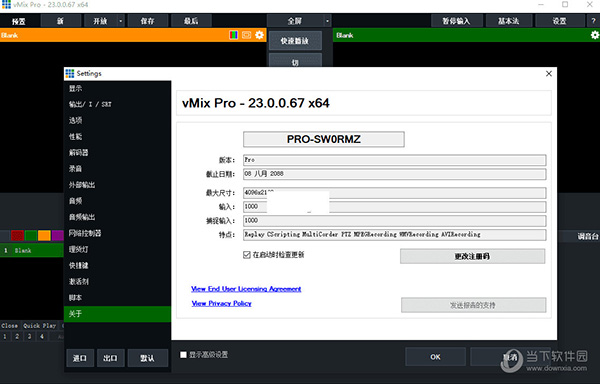The height and width of the screenshot is (384, 600).
Task: Click the overlay frame icon on Preview bar
Action: pyautogui.click(x=246, y=35)
